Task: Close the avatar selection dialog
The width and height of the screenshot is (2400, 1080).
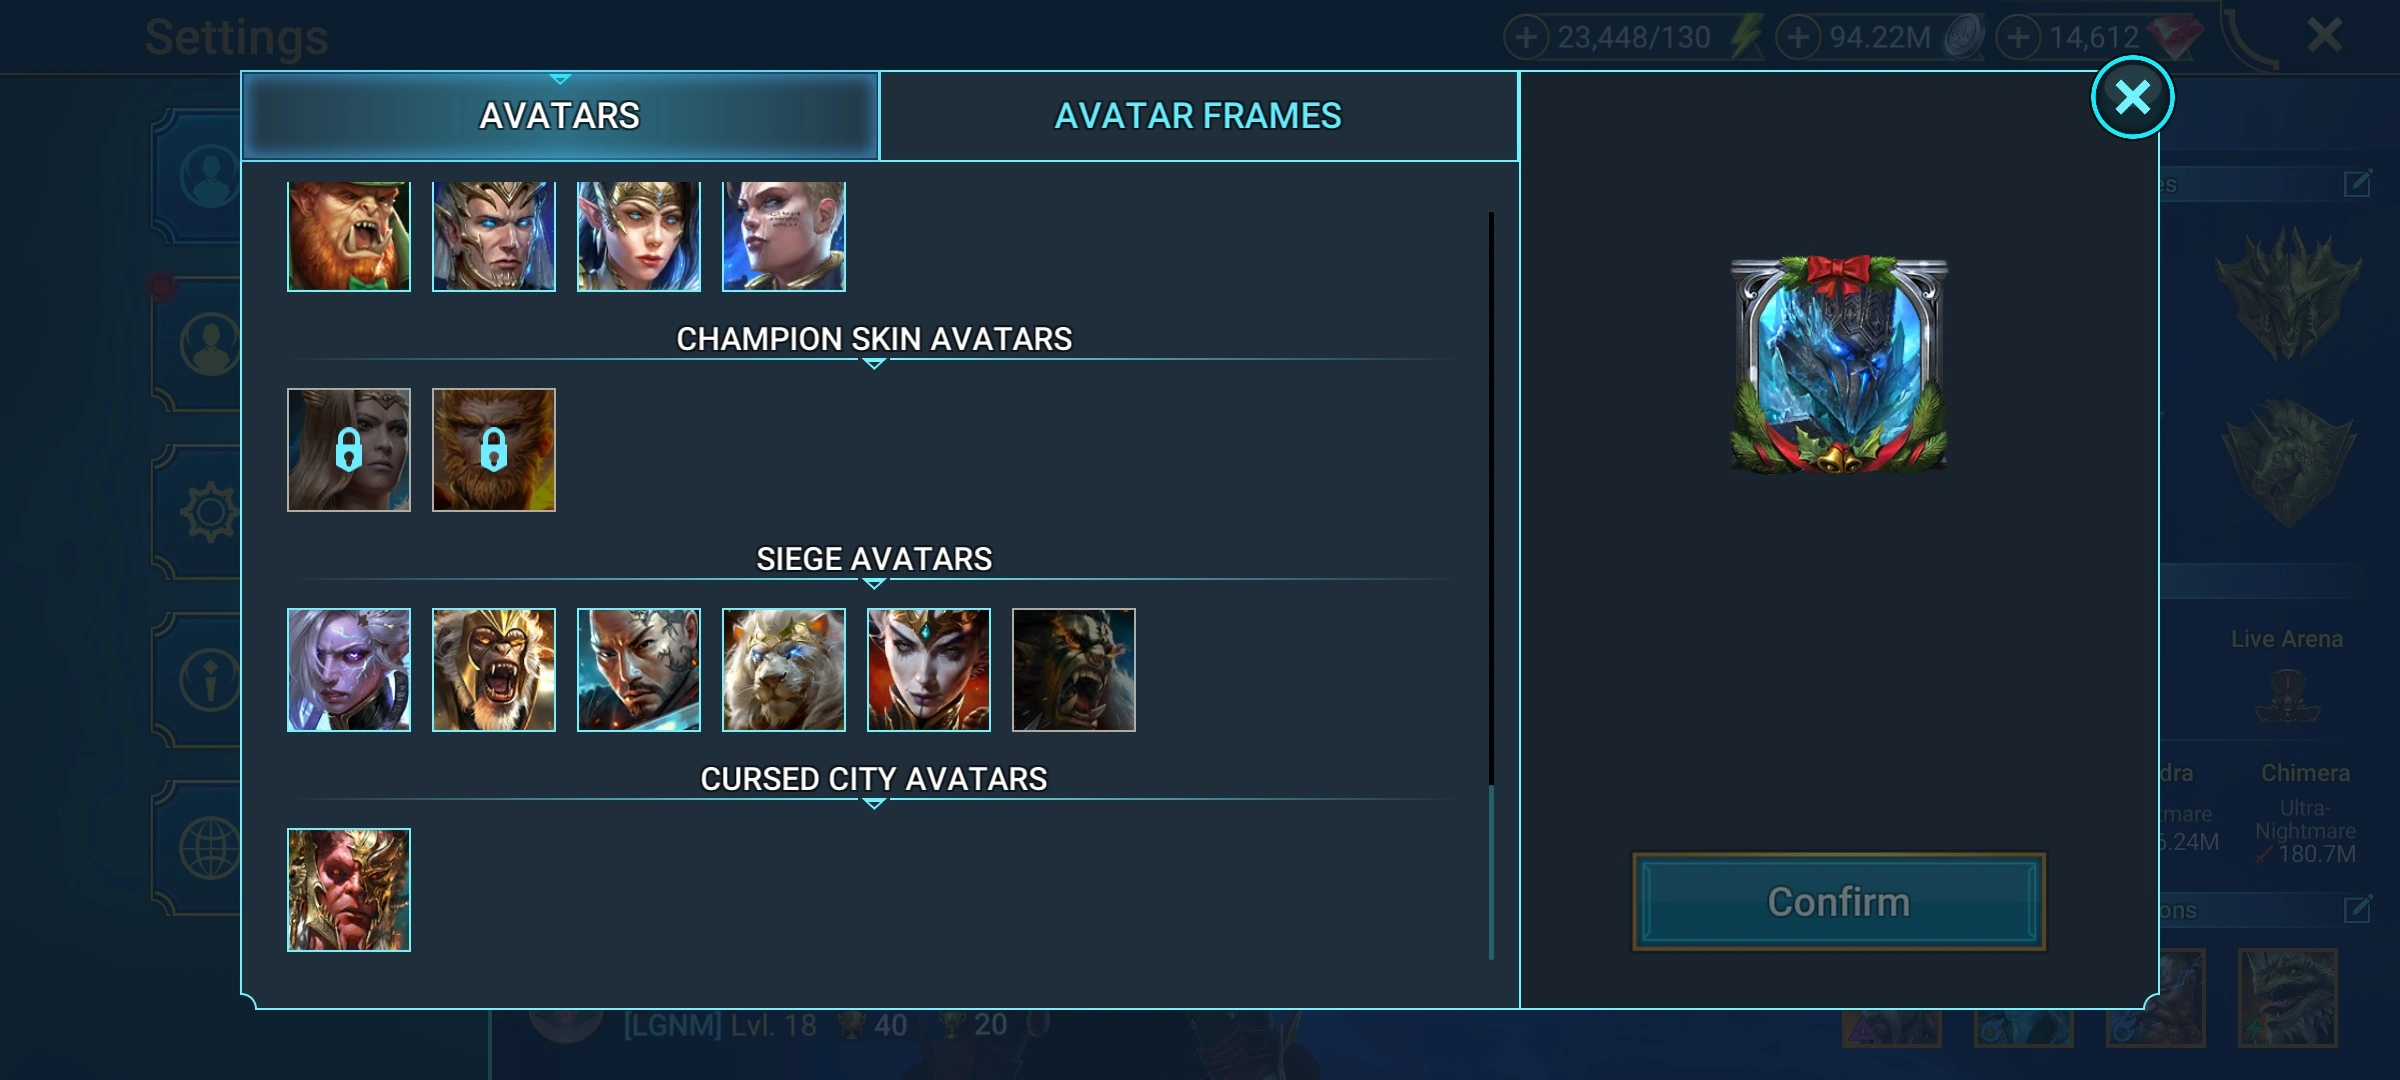Action: 2132,97
